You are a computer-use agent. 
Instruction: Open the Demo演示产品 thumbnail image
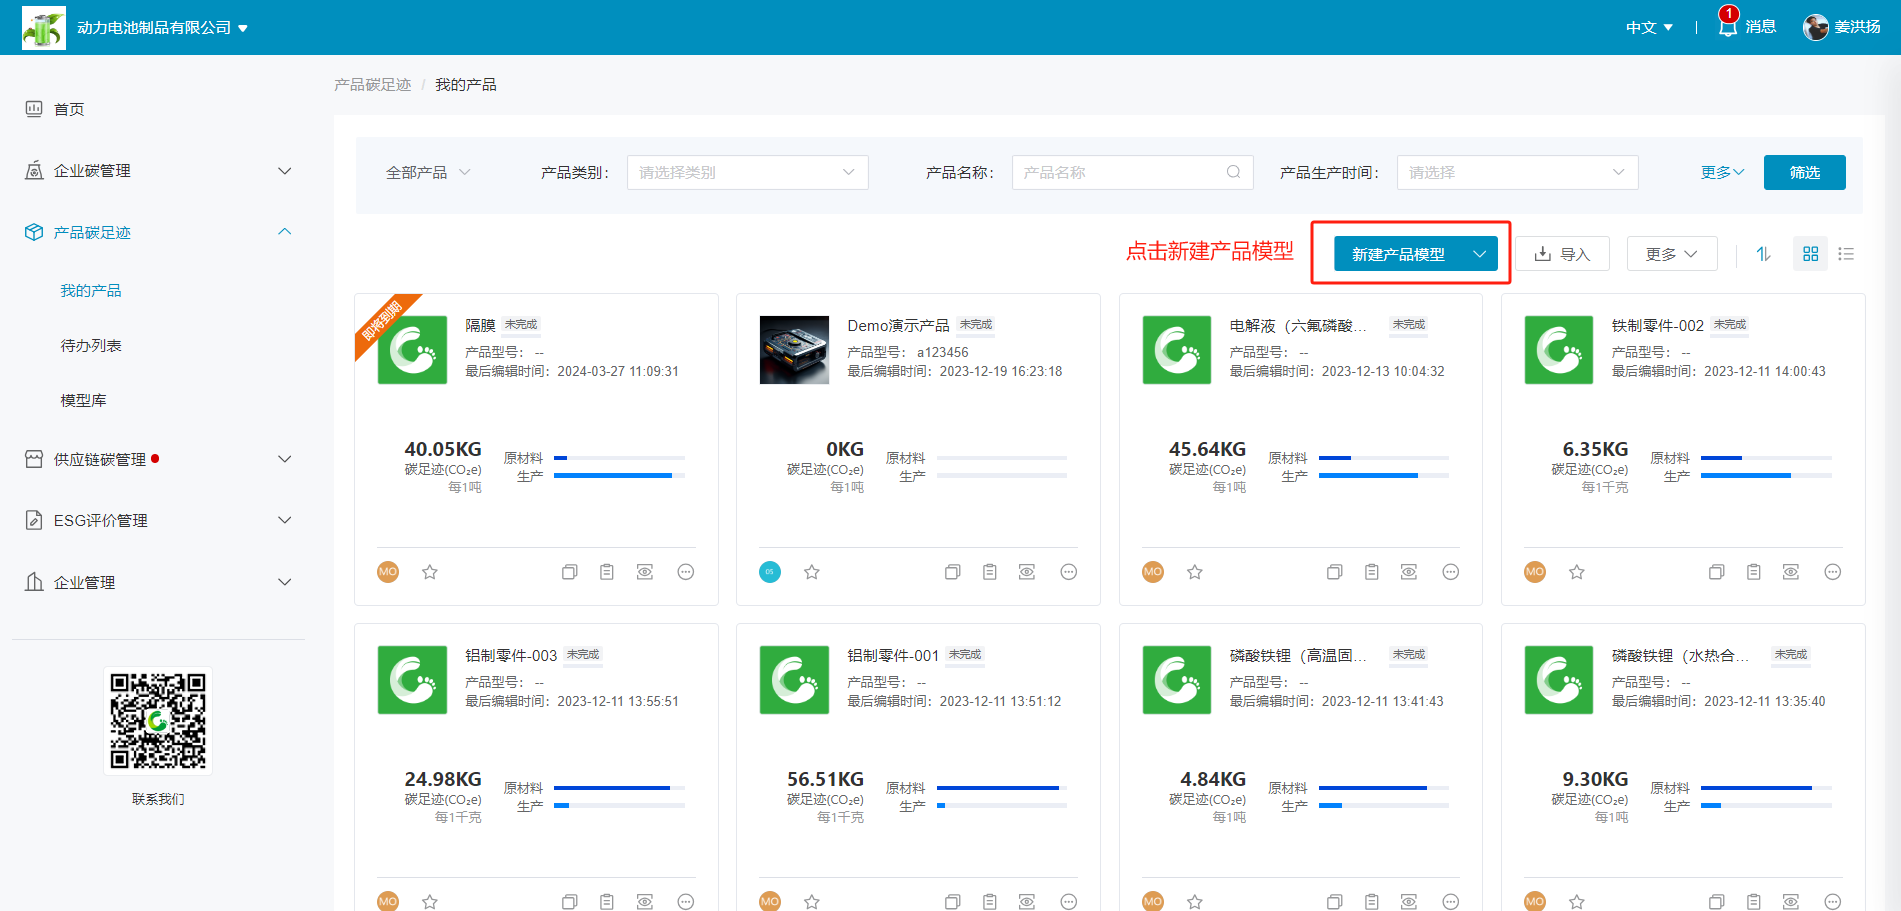[794, 350]
